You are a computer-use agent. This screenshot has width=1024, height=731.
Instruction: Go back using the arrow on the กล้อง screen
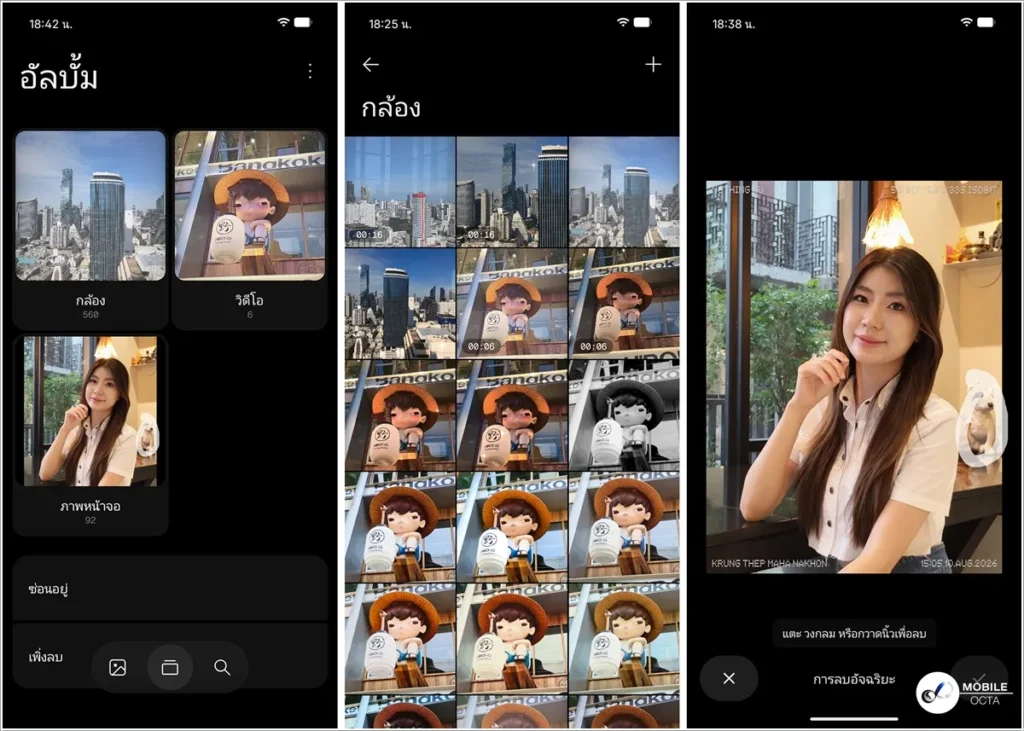371,64
